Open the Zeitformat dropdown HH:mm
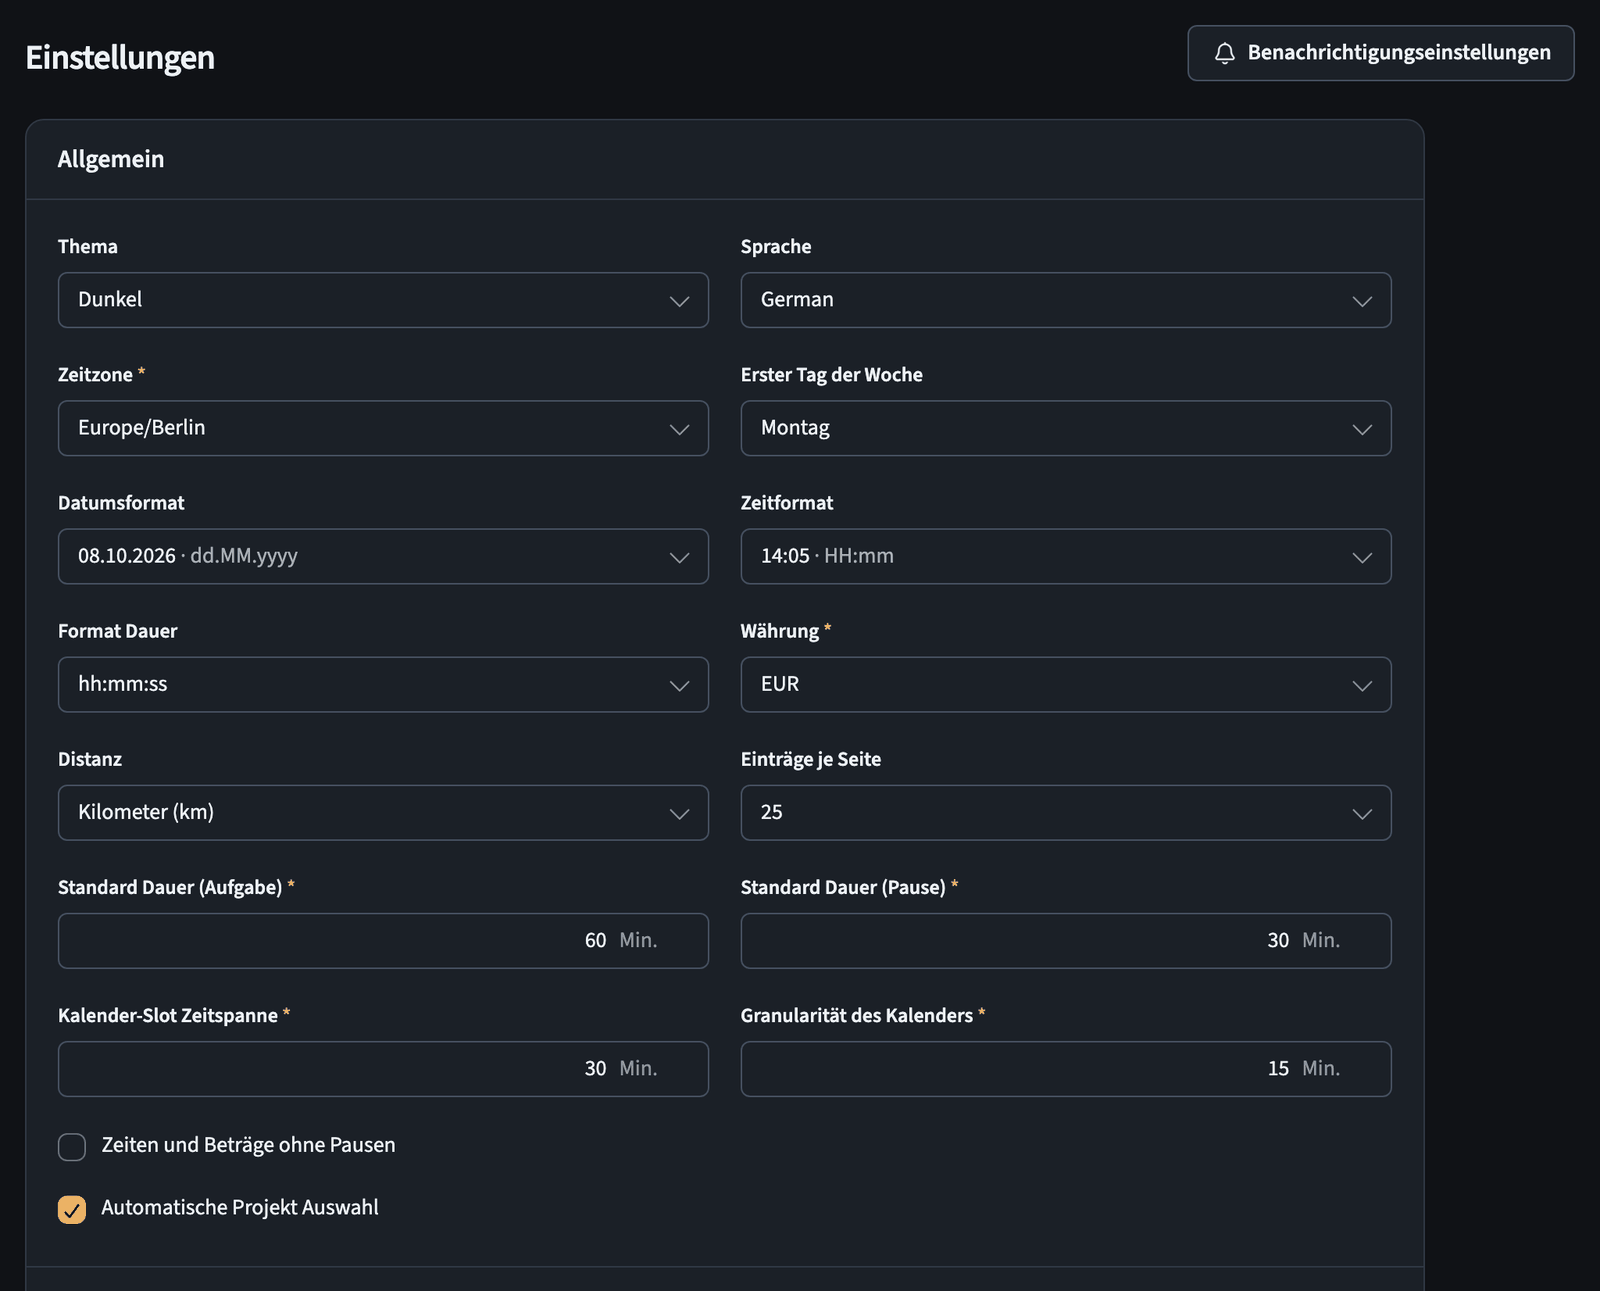1600x1291 pixels. point(1066,556)
